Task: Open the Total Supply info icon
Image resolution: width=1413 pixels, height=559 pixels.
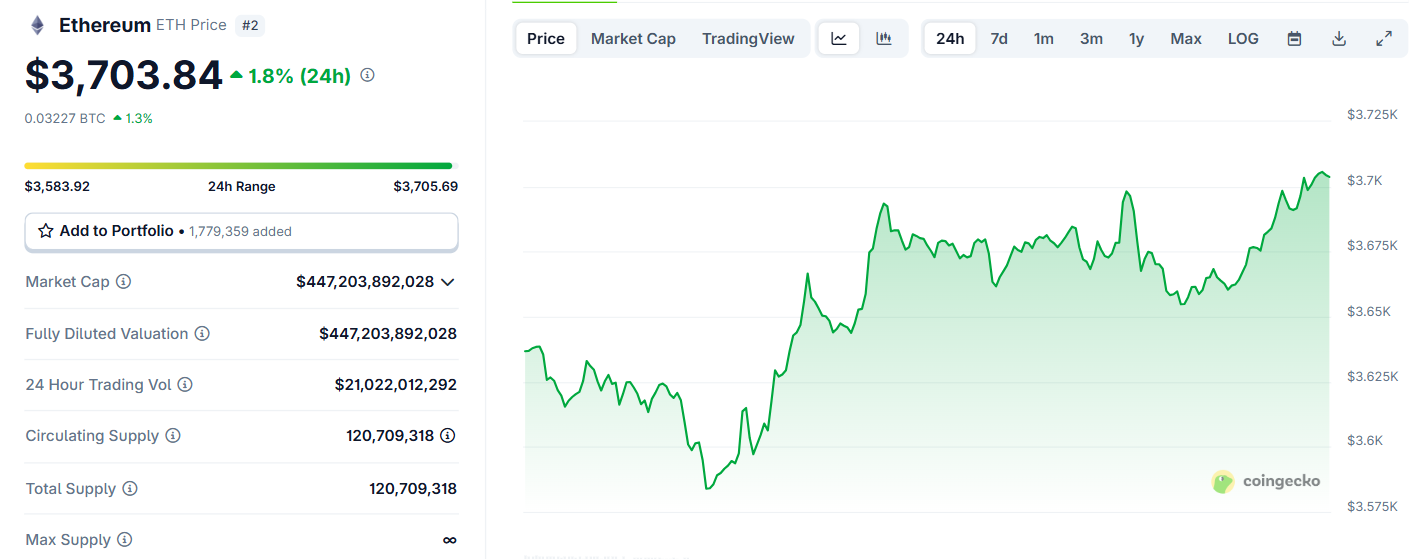Action: tap(130, 489)
